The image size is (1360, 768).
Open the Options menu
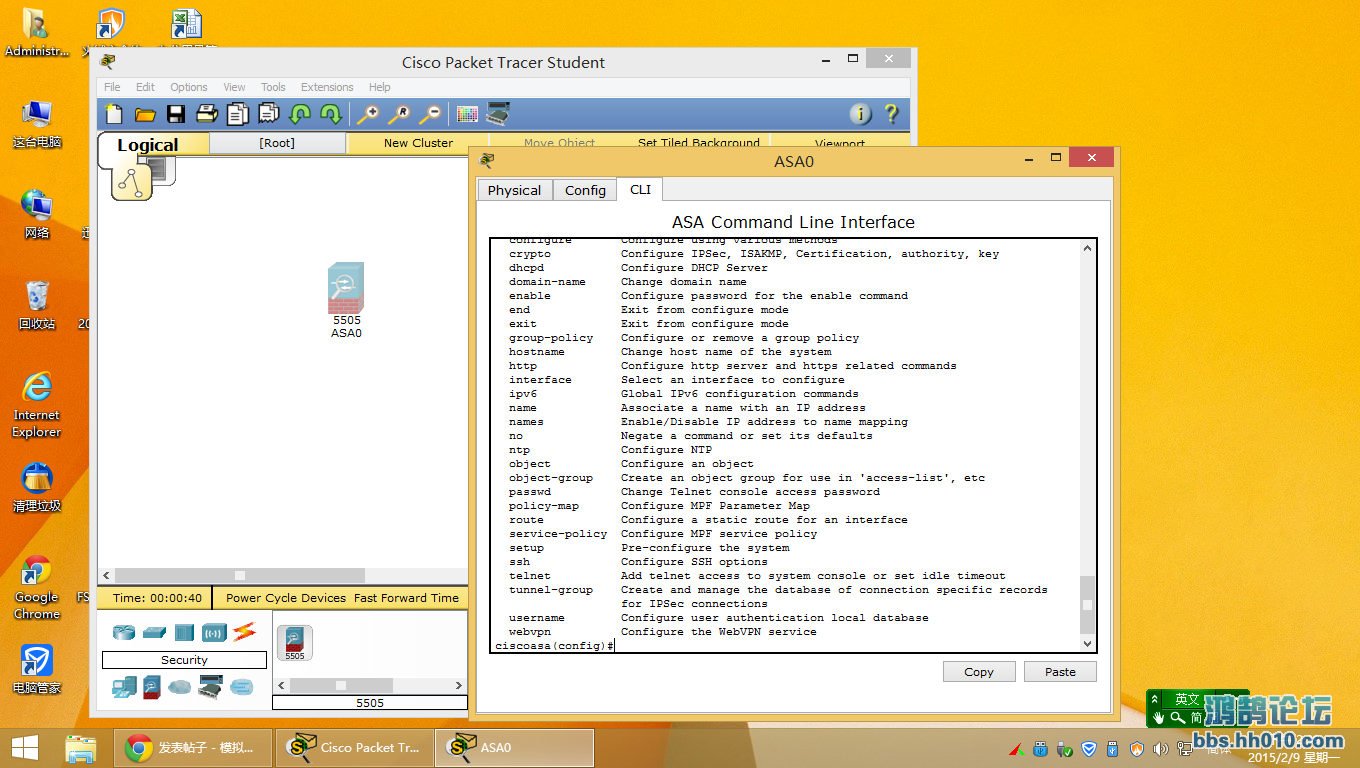click(x=189, y=87)
